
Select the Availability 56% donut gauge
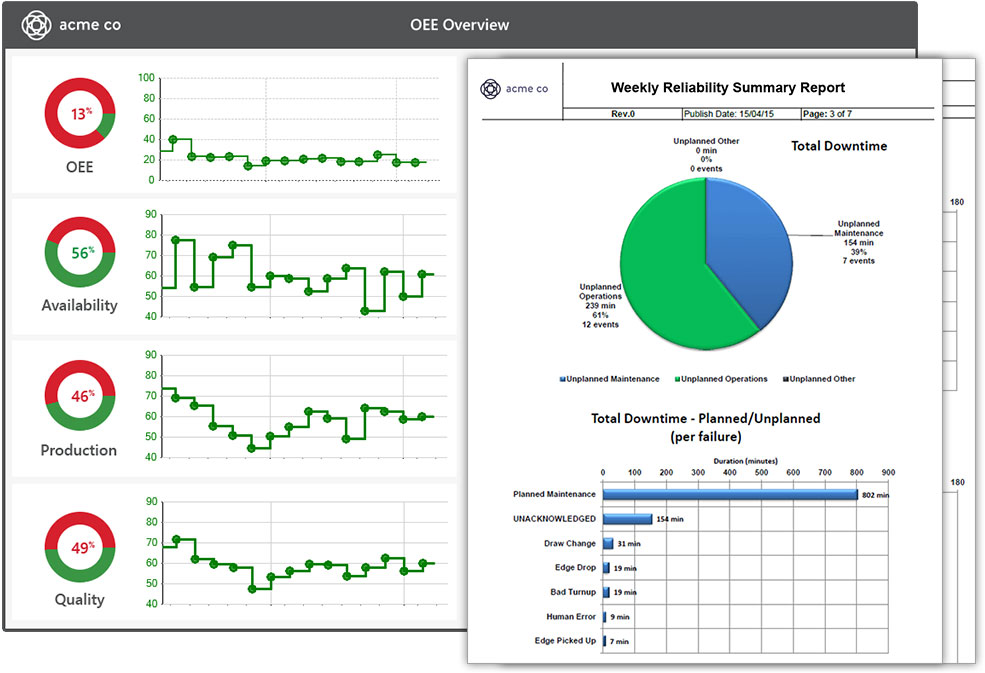(80, 253)
